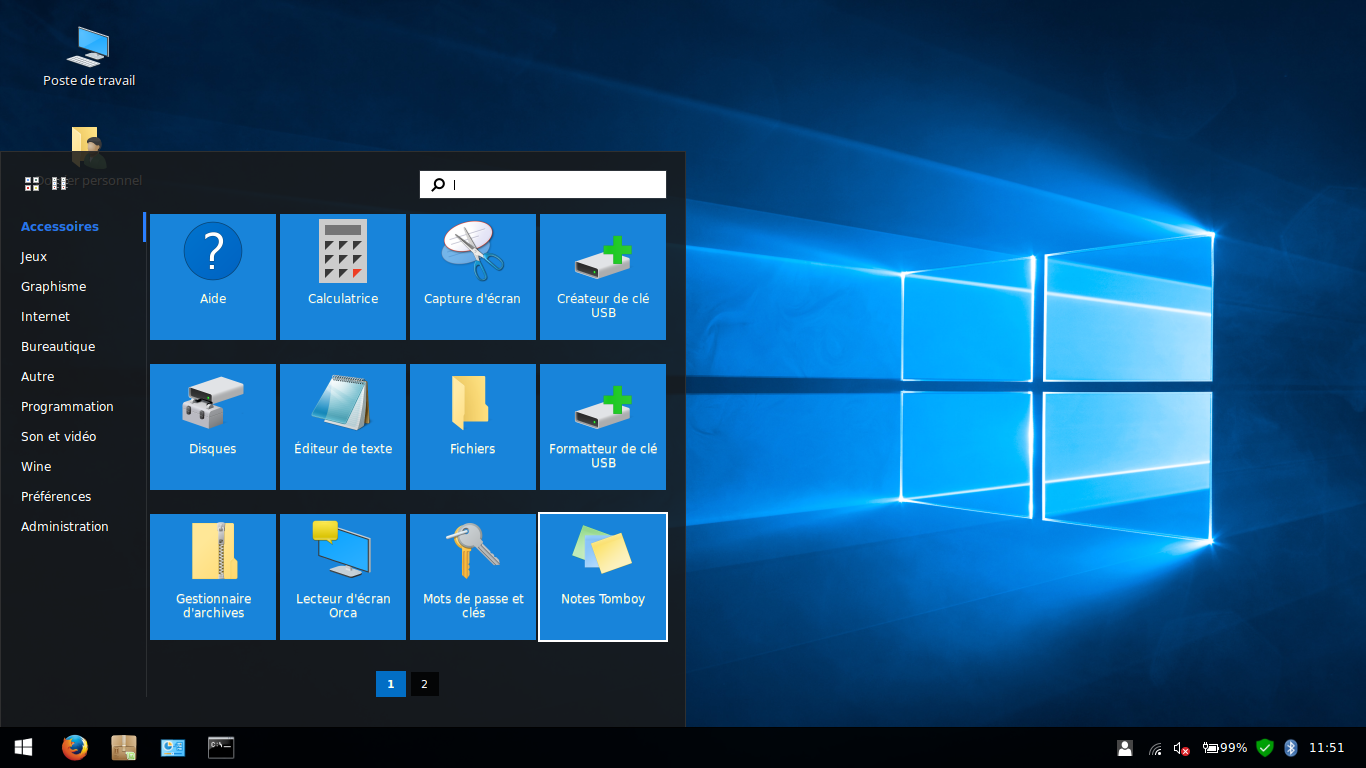Launch the terminal from the taskbar
Screen dimensions: 1366x768
[x=221, y=747]
